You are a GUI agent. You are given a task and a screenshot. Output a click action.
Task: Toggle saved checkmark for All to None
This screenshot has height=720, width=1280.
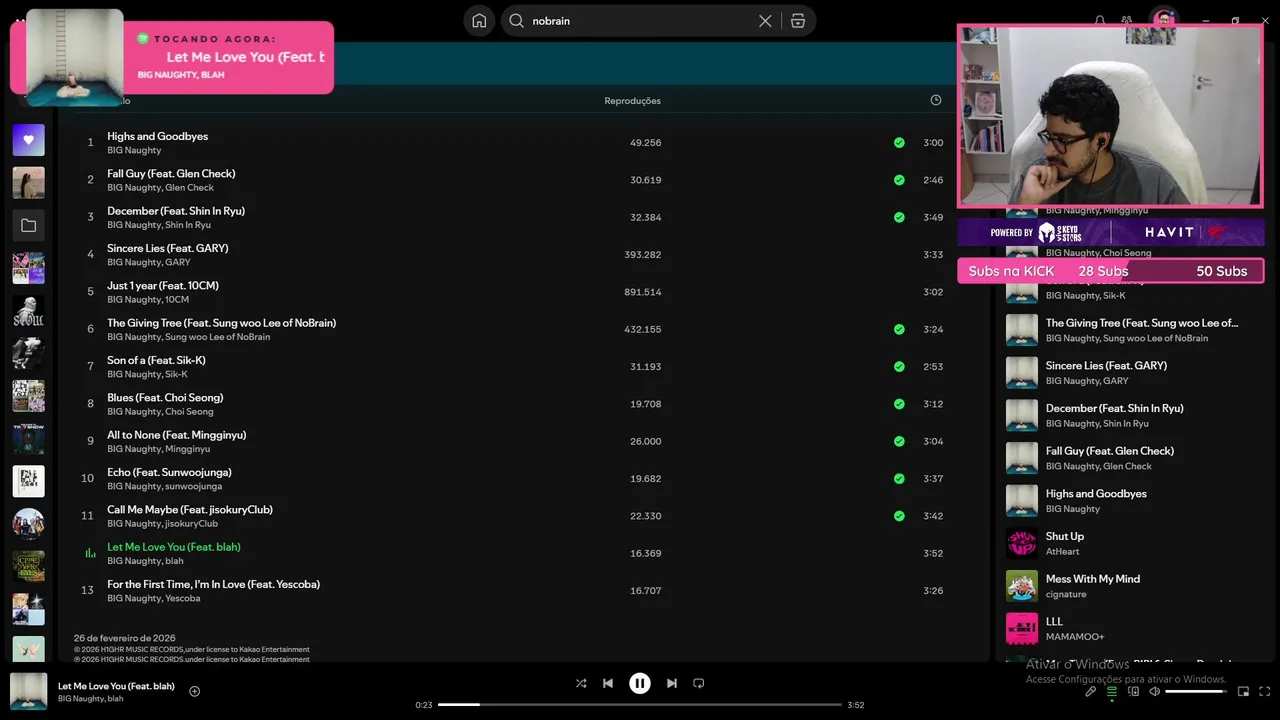(899, 441)
